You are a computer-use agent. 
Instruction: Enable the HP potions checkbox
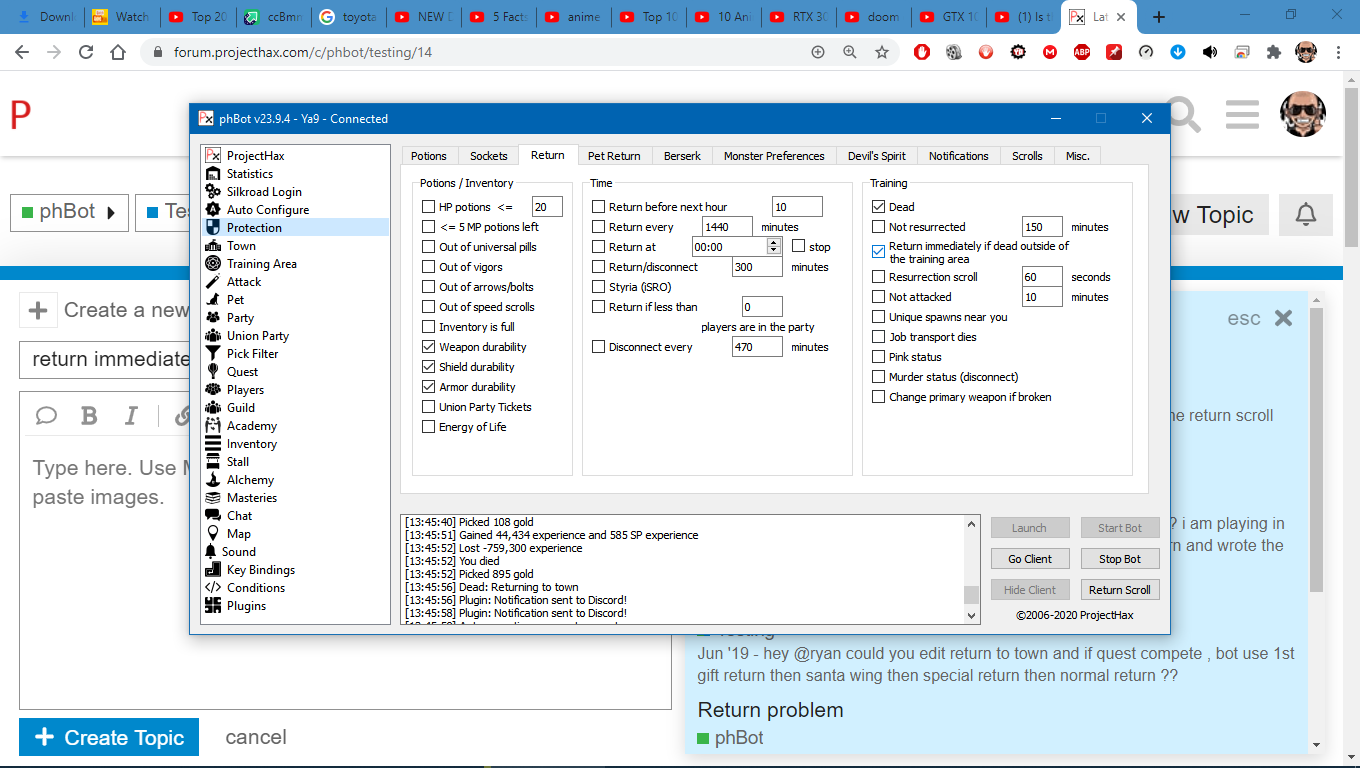[429, 207]
